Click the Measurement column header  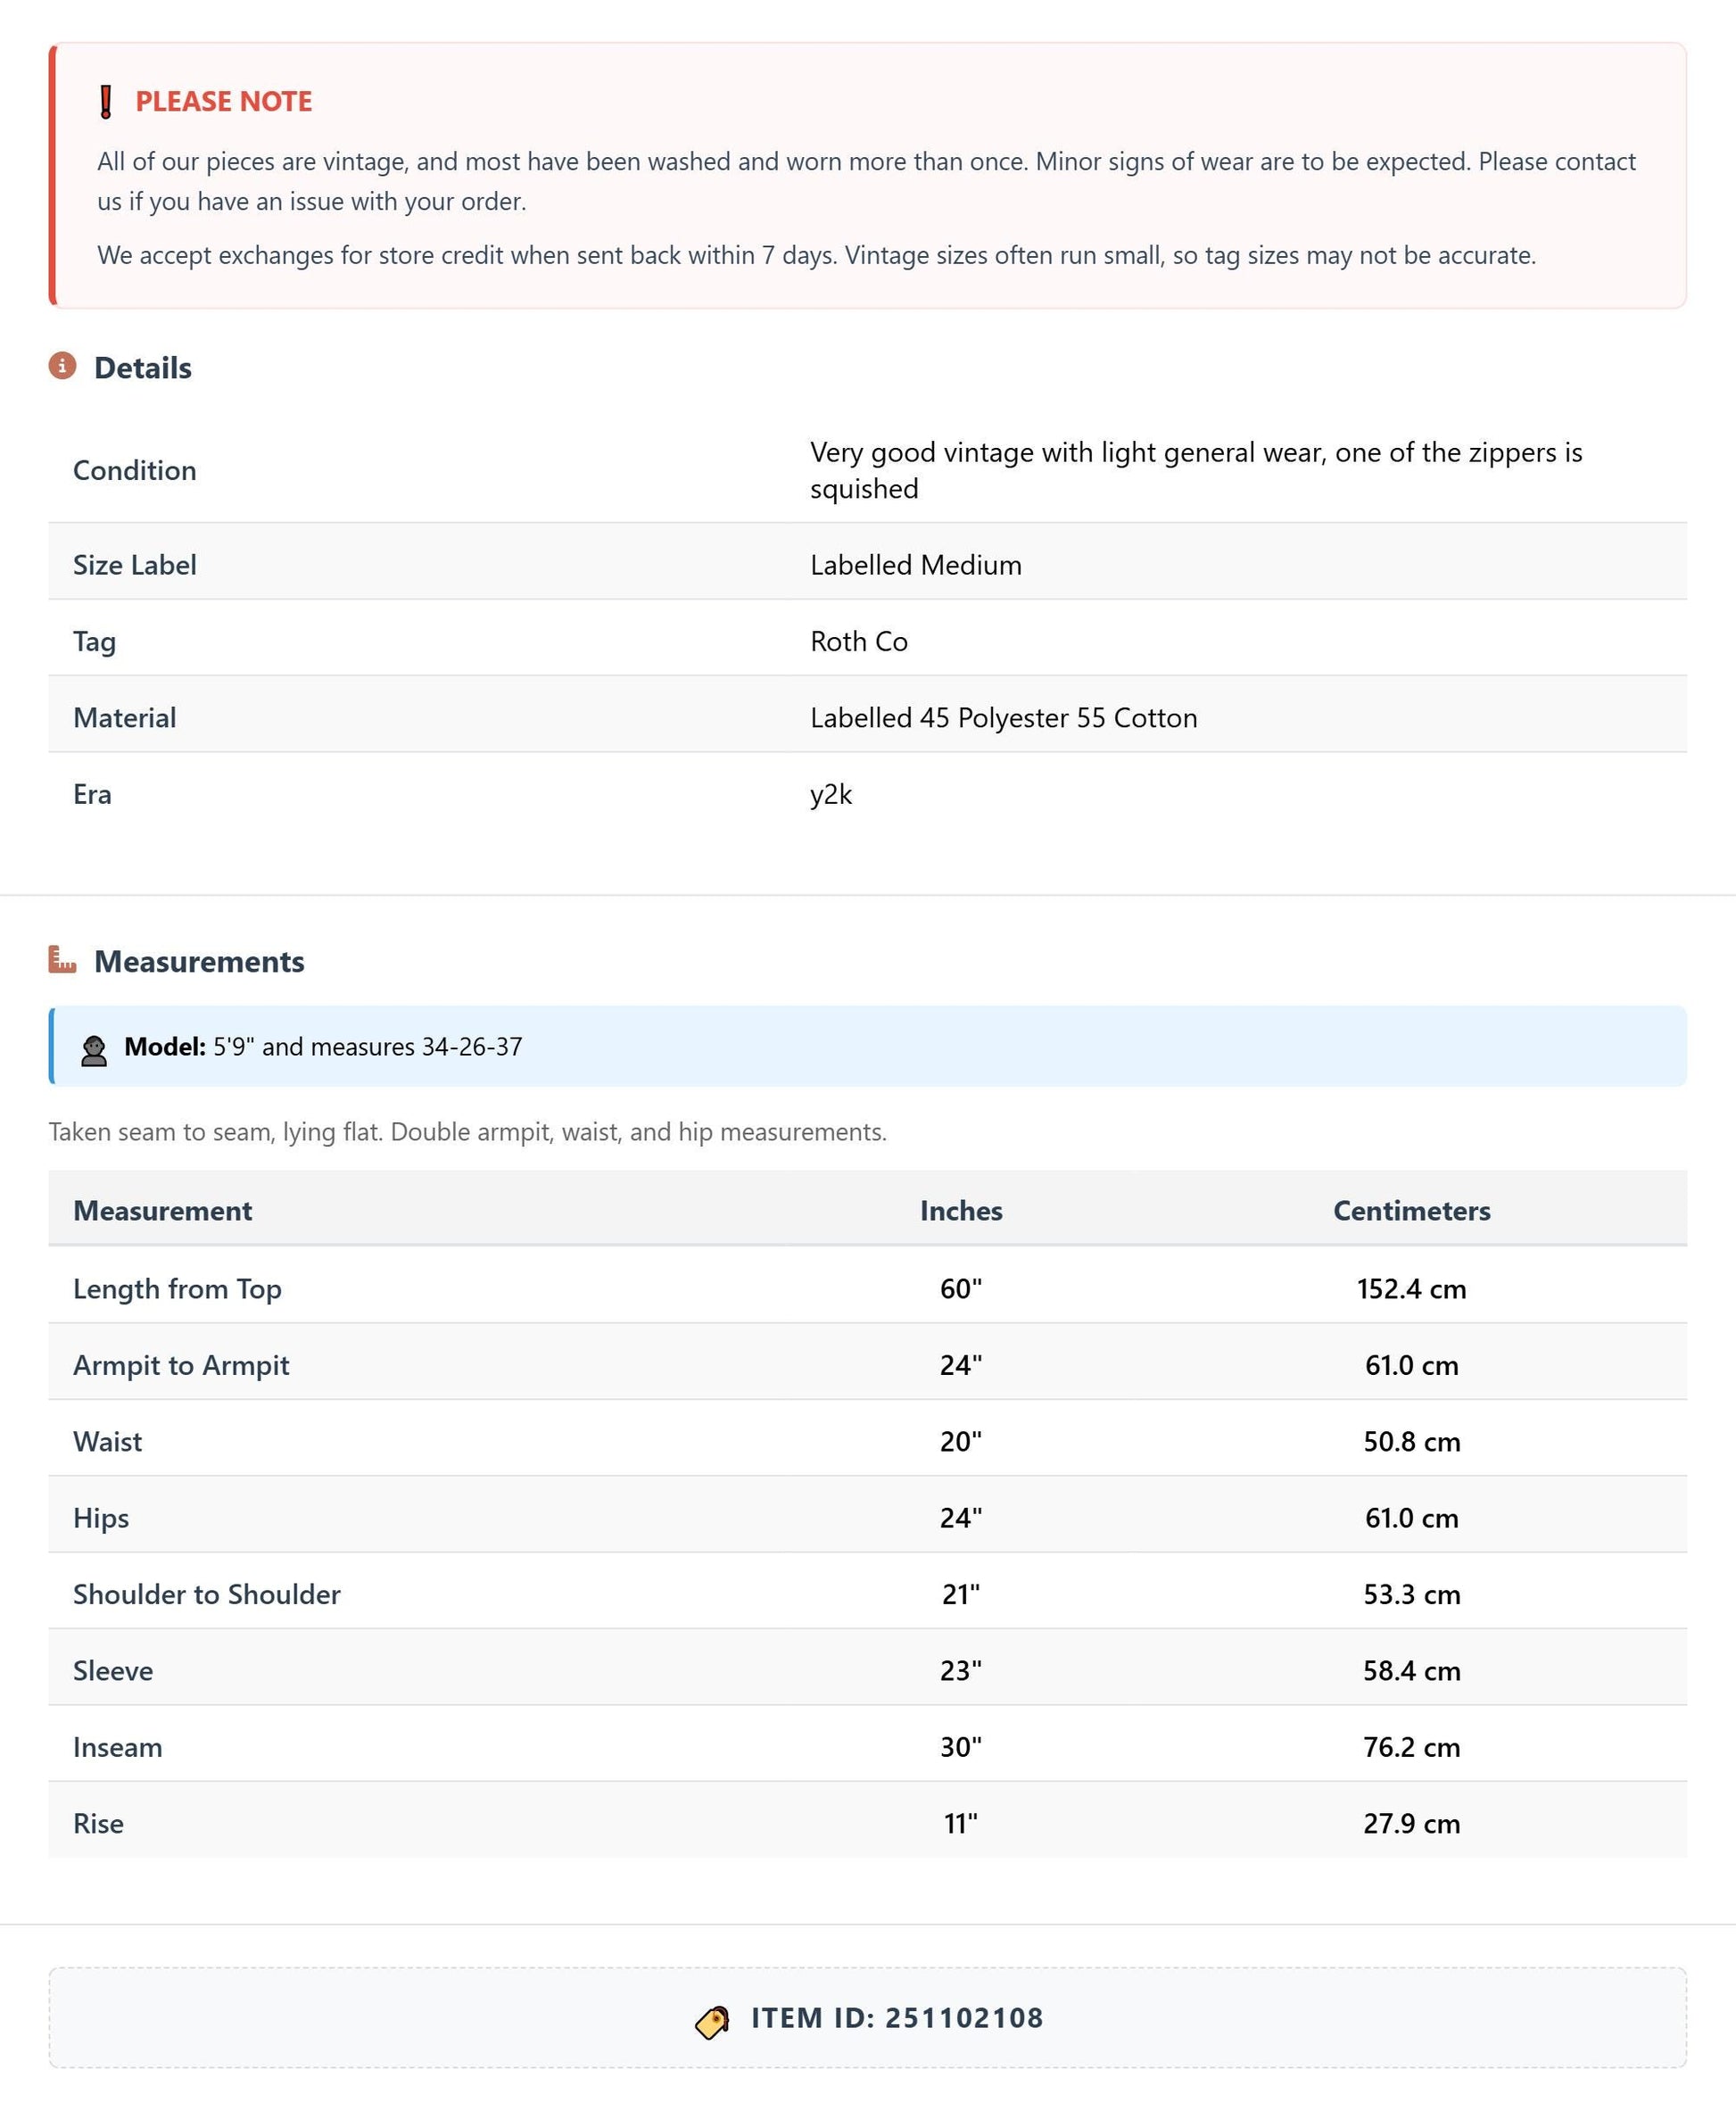click(x=162, y=1210)
